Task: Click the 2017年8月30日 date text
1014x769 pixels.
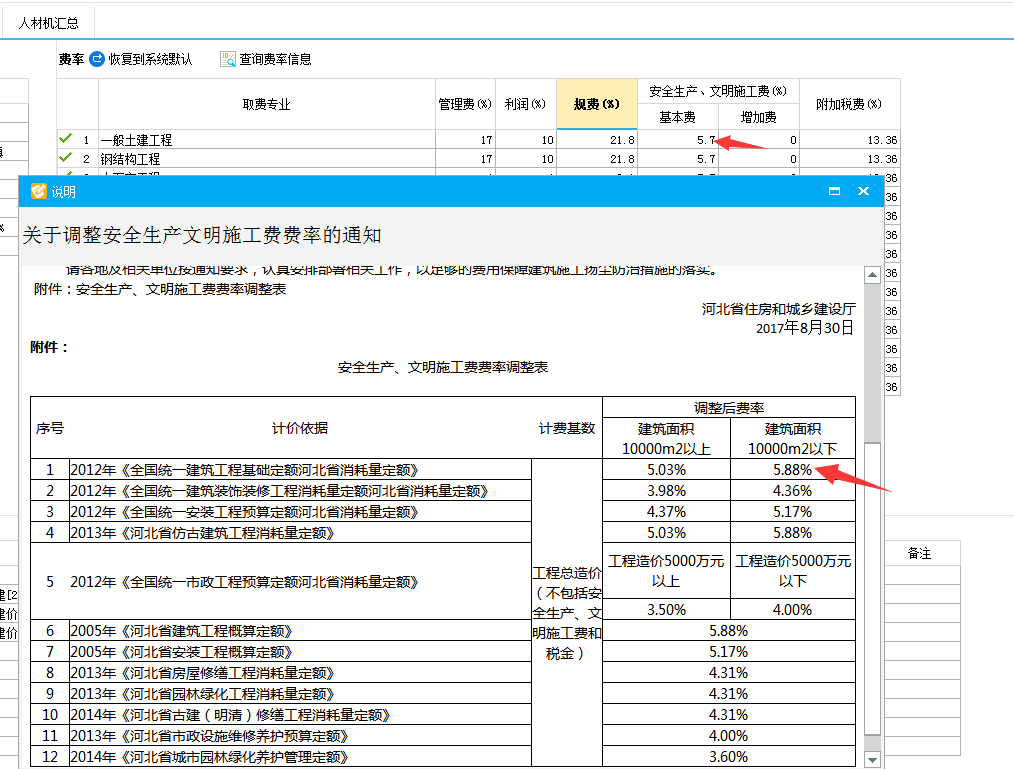Action: 804,328
